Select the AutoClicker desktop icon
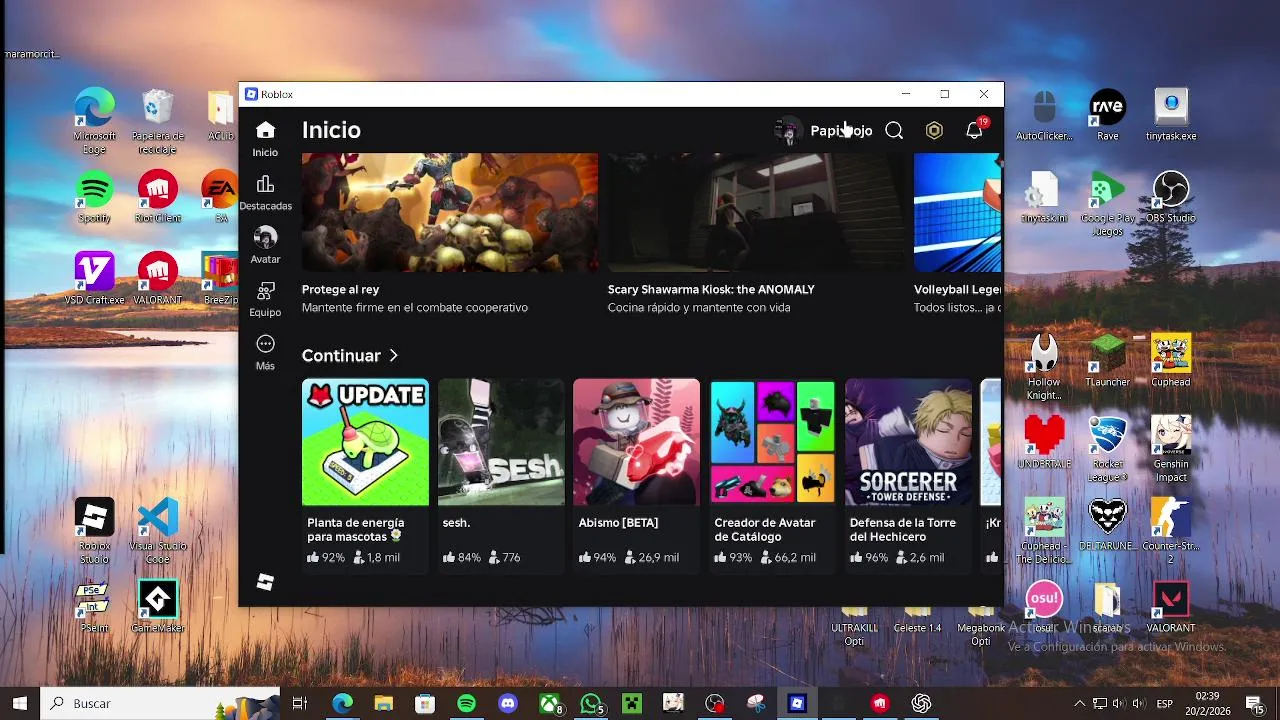This screenshot has width=1280, height=720. coord(1044,115)
